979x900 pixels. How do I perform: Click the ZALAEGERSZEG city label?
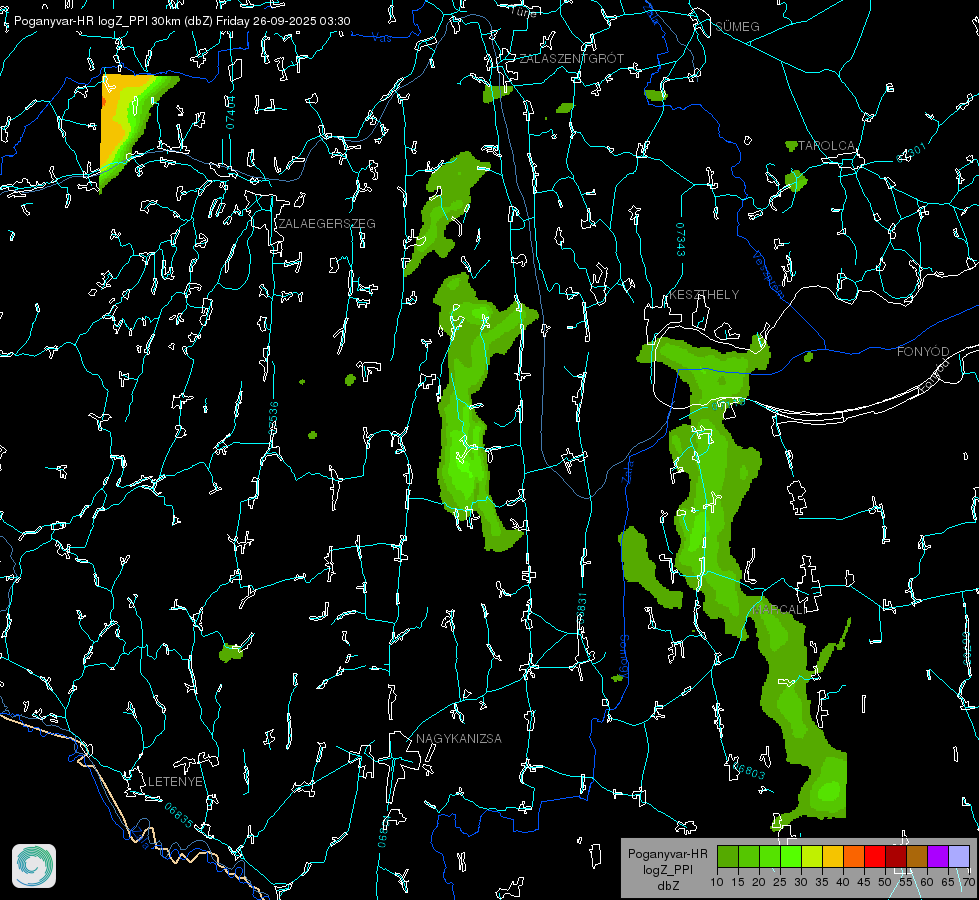tap(327, 224)
